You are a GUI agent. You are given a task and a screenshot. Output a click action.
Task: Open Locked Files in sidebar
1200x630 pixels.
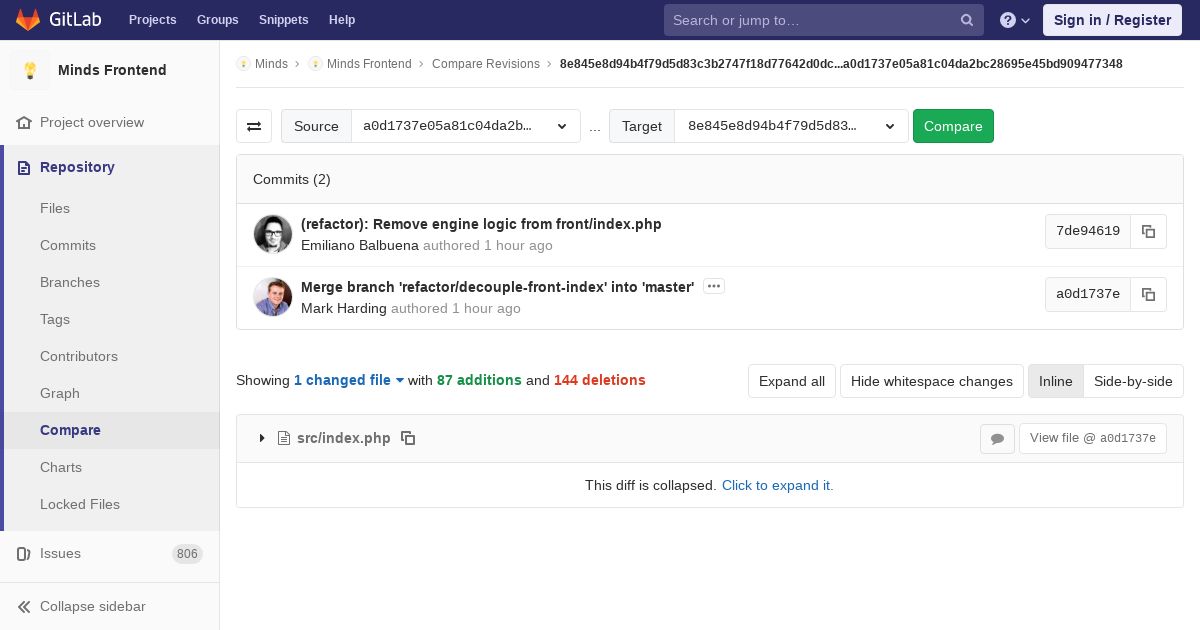coord(80,504)
